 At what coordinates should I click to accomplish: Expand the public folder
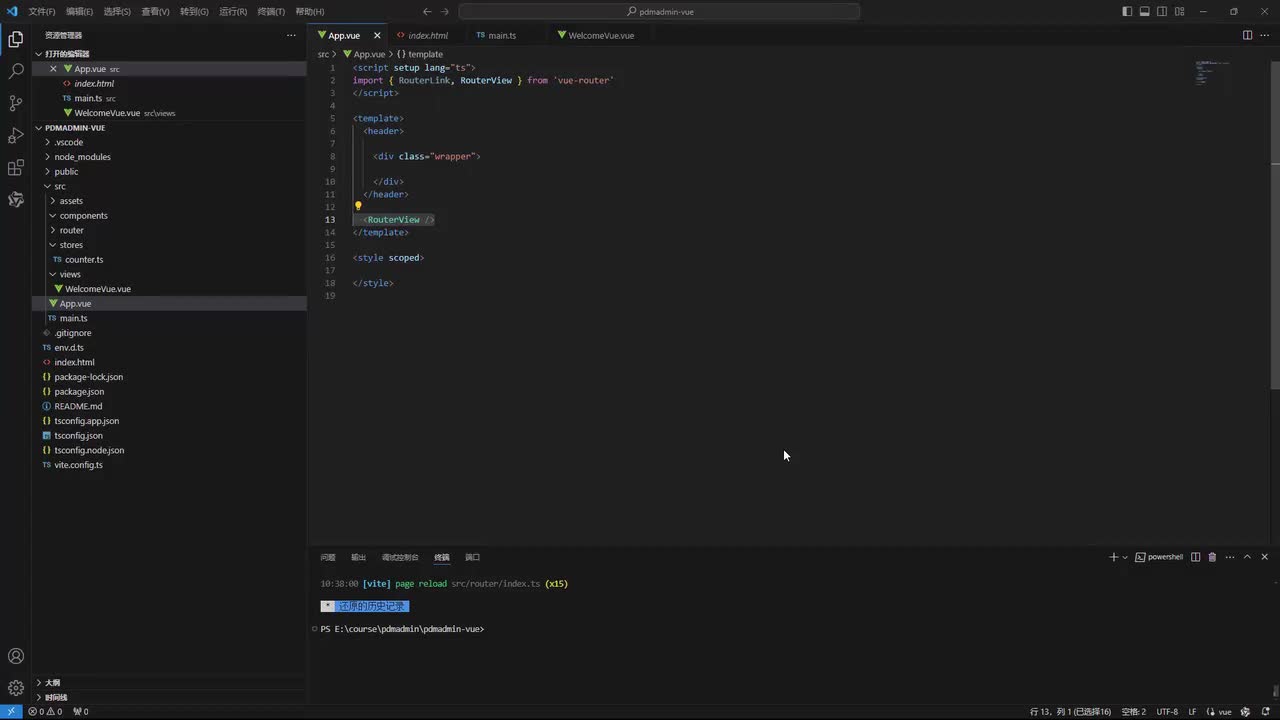(66, 172)
